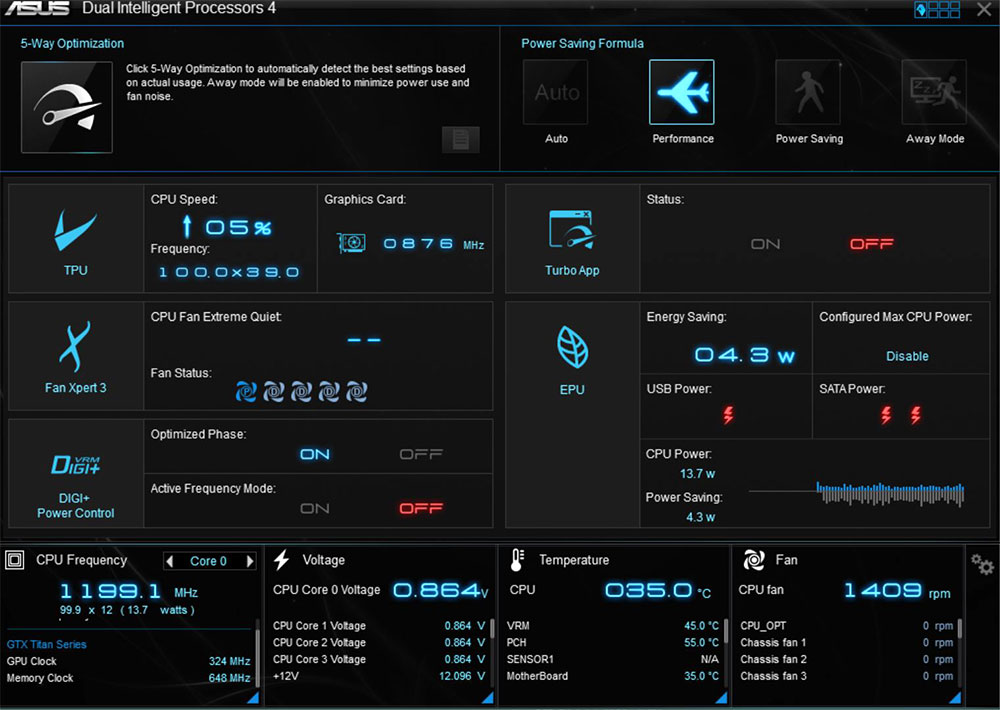
Task: Select Performance power saving mode
Action: (682, 93)
